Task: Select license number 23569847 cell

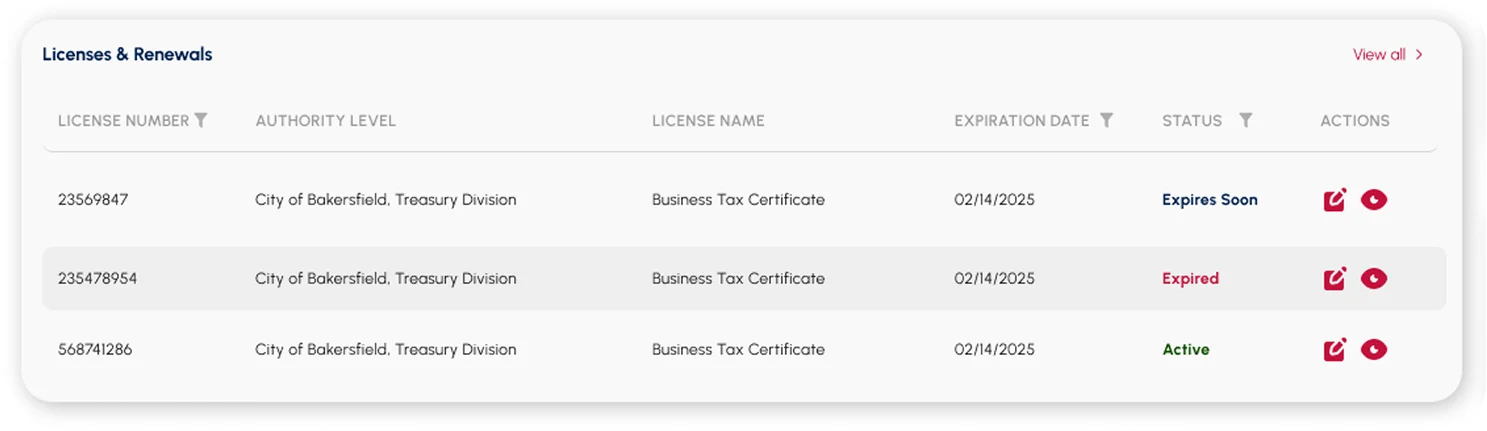Action: 93,200
